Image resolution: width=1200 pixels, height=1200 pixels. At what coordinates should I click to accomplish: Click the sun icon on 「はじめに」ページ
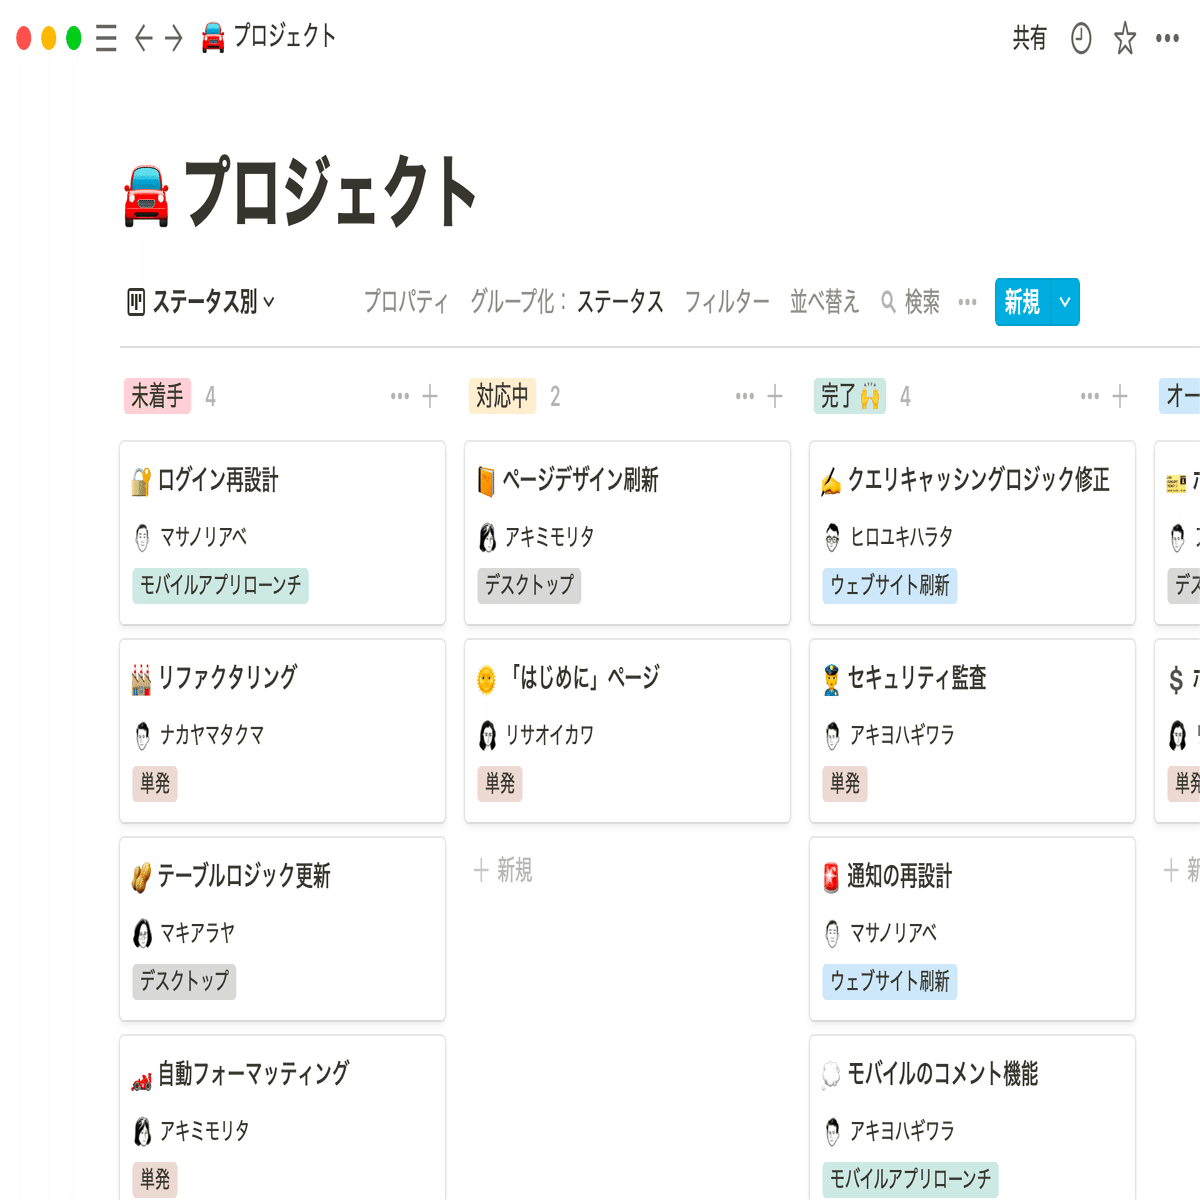click(486, 680)
